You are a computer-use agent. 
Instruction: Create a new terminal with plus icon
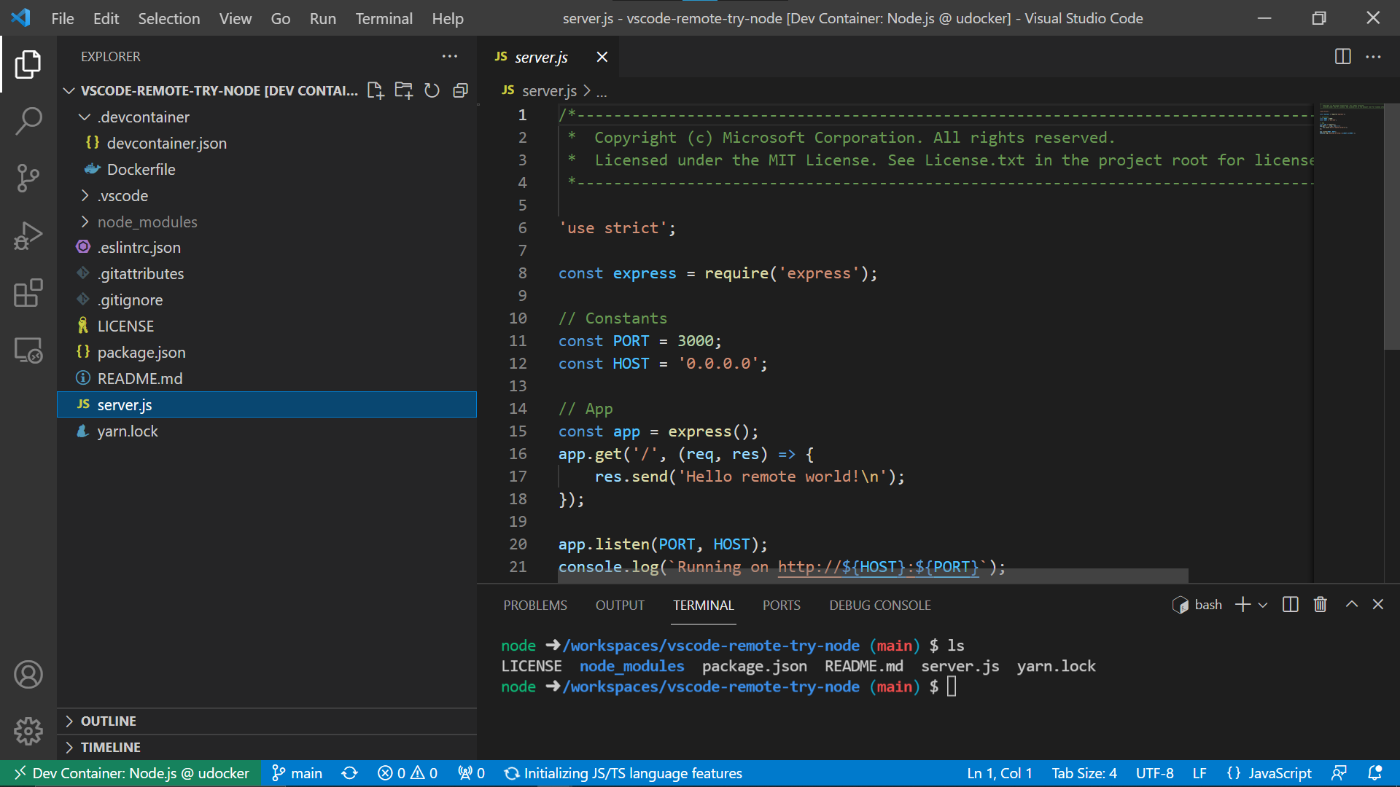point(1243,604)
